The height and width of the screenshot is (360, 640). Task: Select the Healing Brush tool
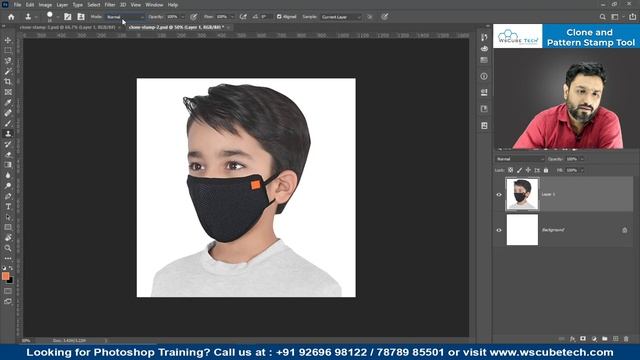(8, 113)
